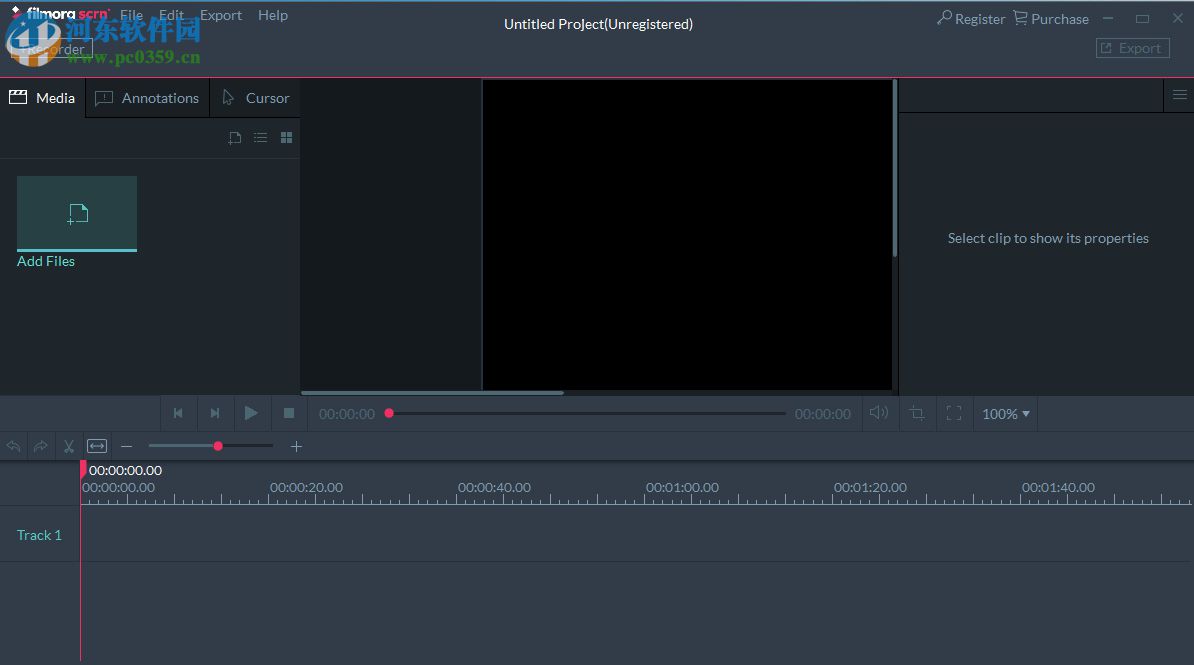Click the preview panel horizontal scrollbar
Viewport: 1194px width, 665px height.
pyautogui.click(x=433, y=393)
